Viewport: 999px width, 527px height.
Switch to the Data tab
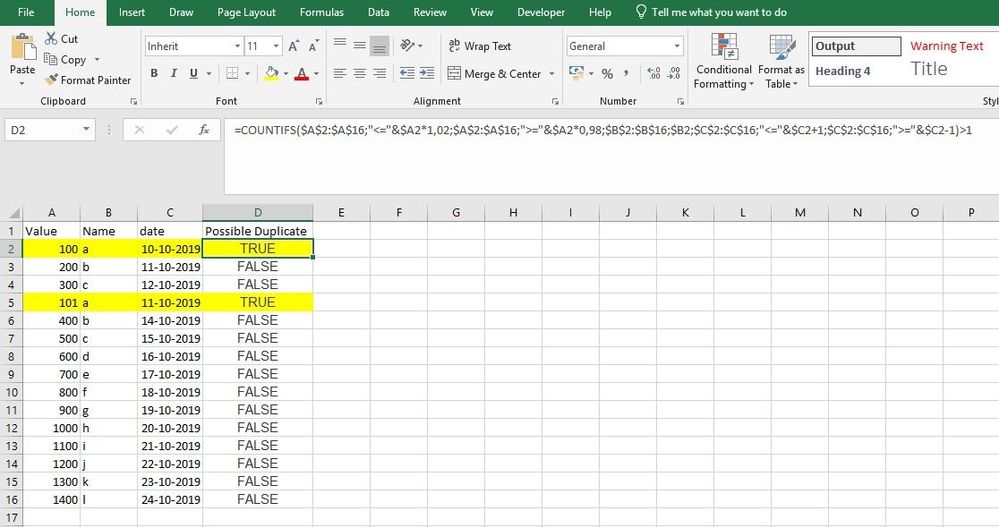(x=378, y=12)
